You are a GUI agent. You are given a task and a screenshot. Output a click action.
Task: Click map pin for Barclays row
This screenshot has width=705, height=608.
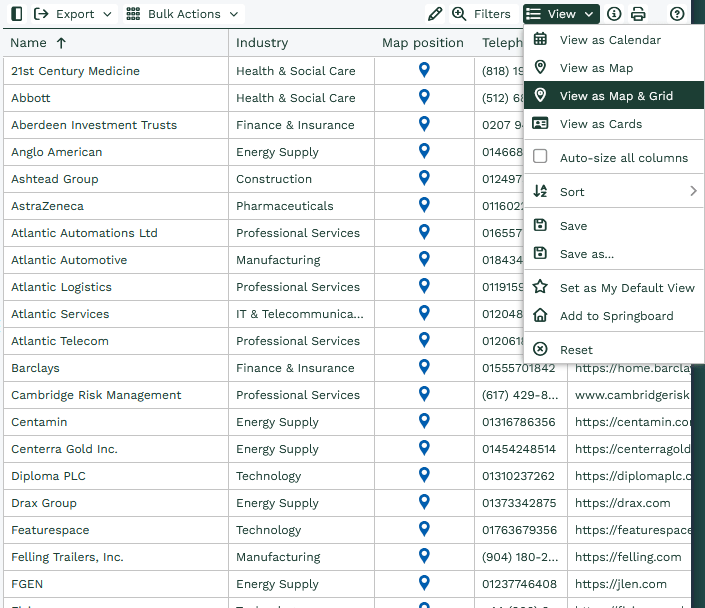coord(424,367)
